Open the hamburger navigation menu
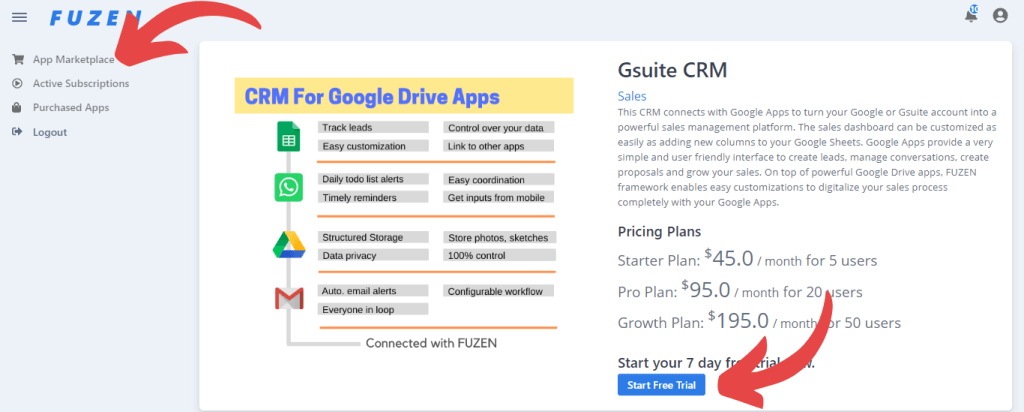The image size is (1024, 412). 20,17
